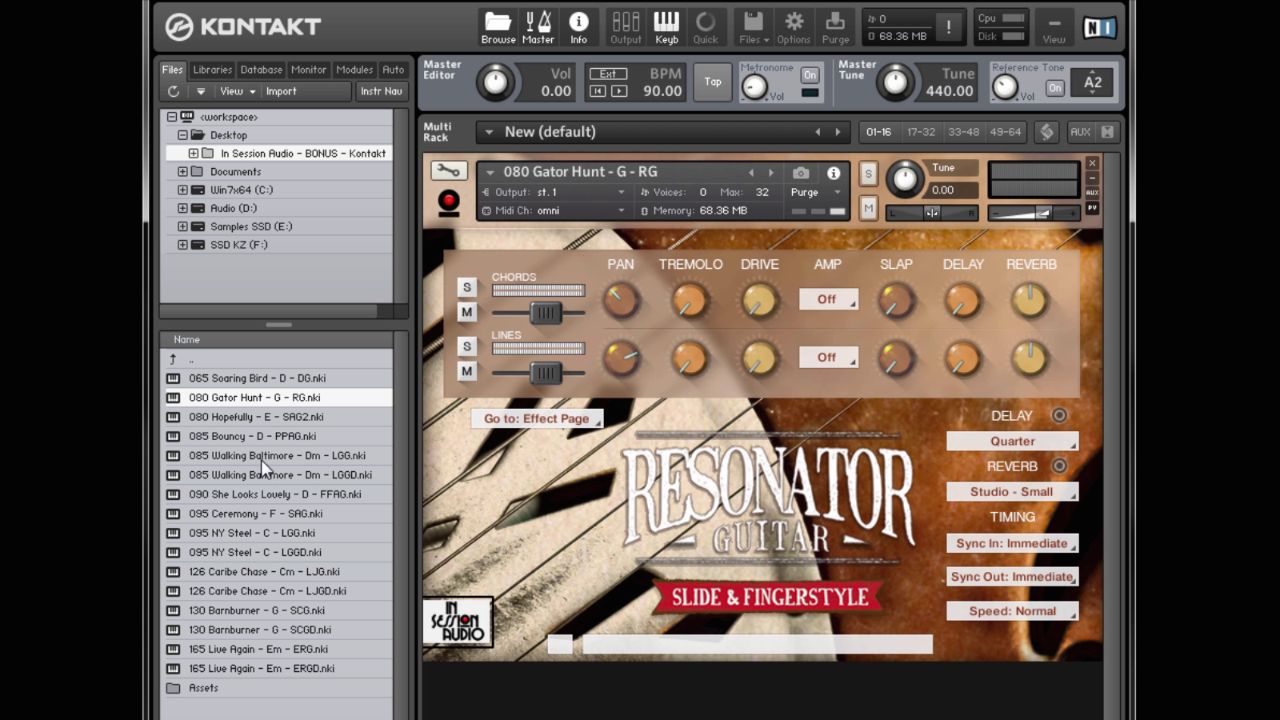Click the Purge icon in header
This screenshot has height=720, width=1280.
(x=835, y=27)
